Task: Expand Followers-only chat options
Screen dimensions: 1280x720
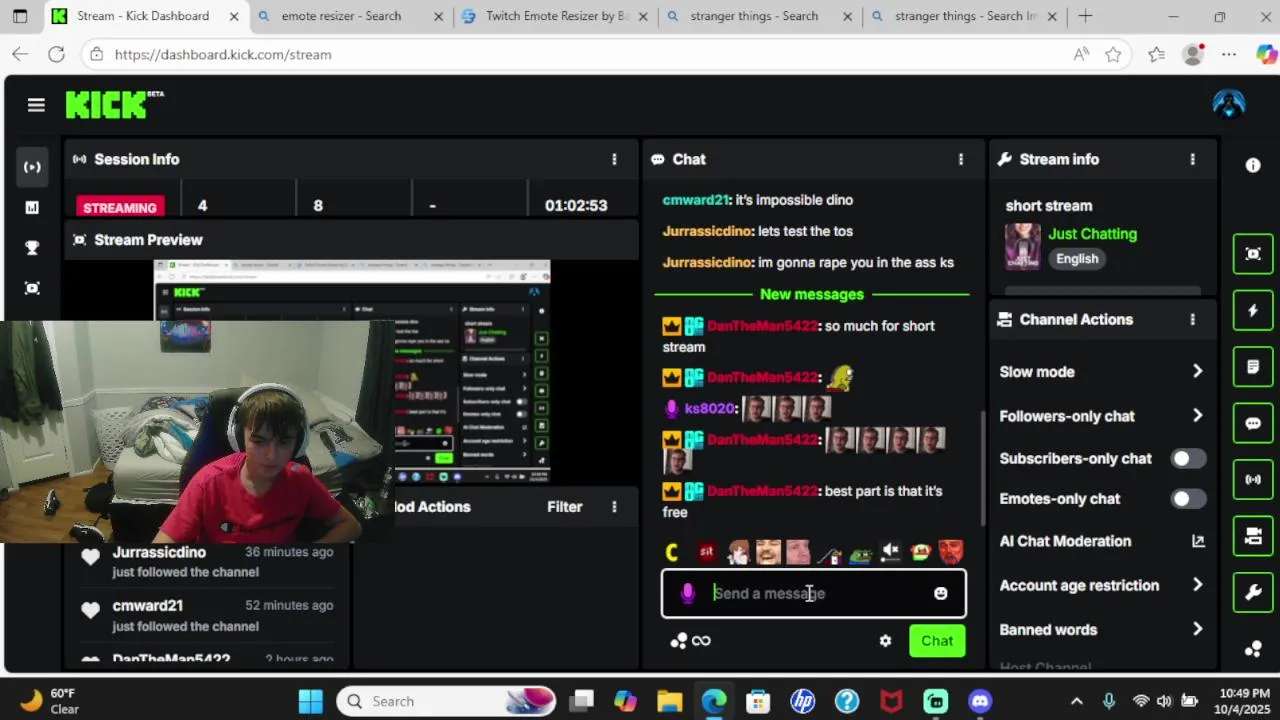Action: (x=1198, y=416)
